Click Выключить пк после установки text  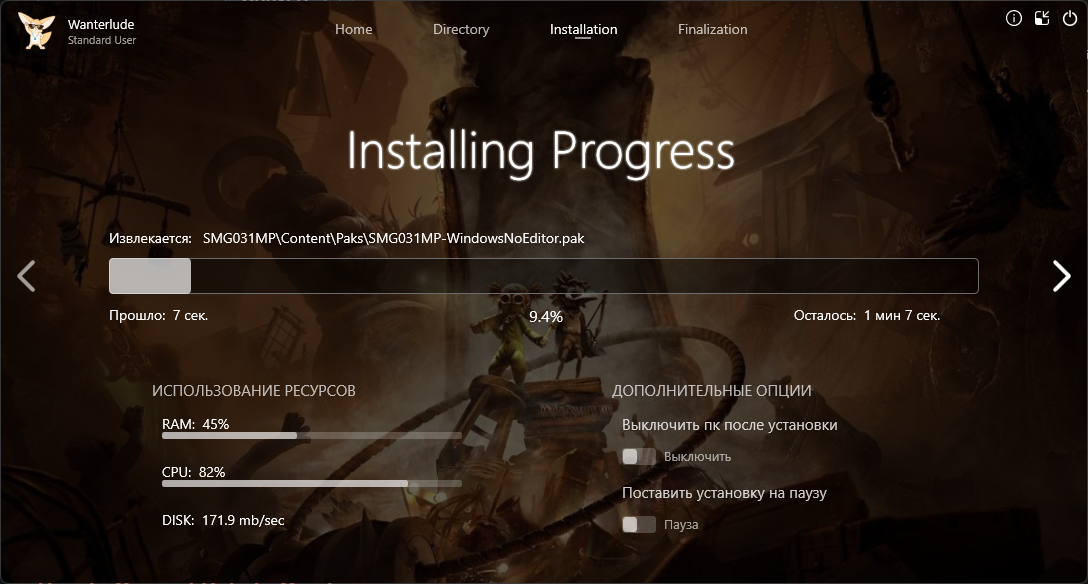point(729,425)
